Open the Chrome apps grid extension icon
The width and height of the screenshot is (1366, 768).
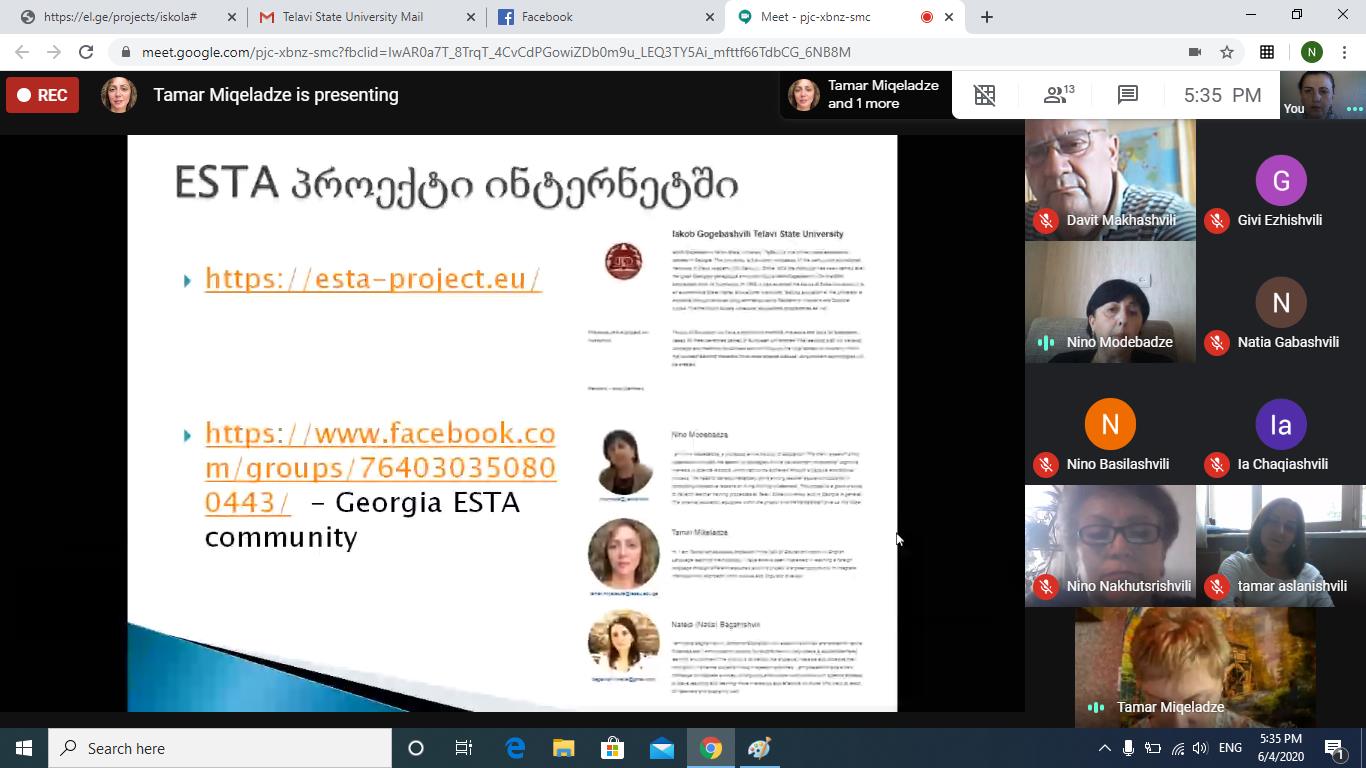click(x=1267, y=52)
